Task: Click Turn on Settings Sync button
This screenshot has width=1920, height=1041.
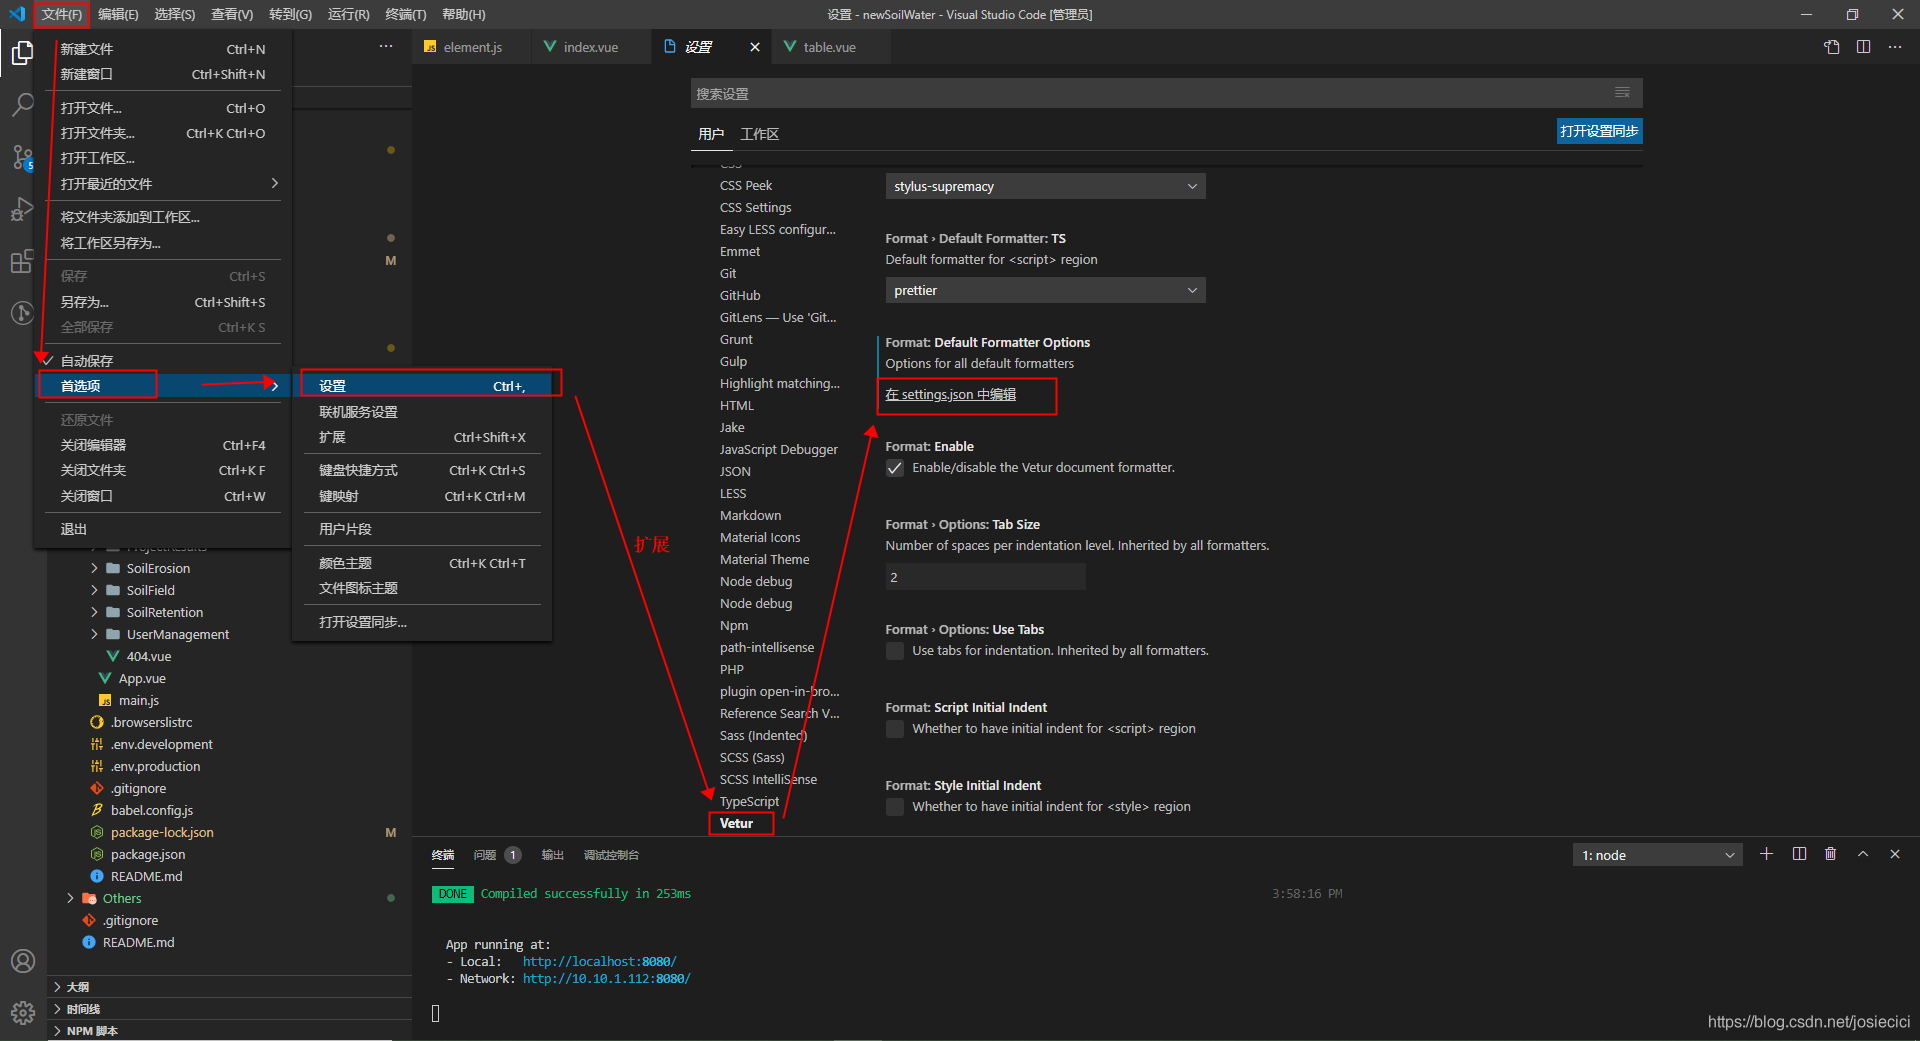Action: (1599, 131)
